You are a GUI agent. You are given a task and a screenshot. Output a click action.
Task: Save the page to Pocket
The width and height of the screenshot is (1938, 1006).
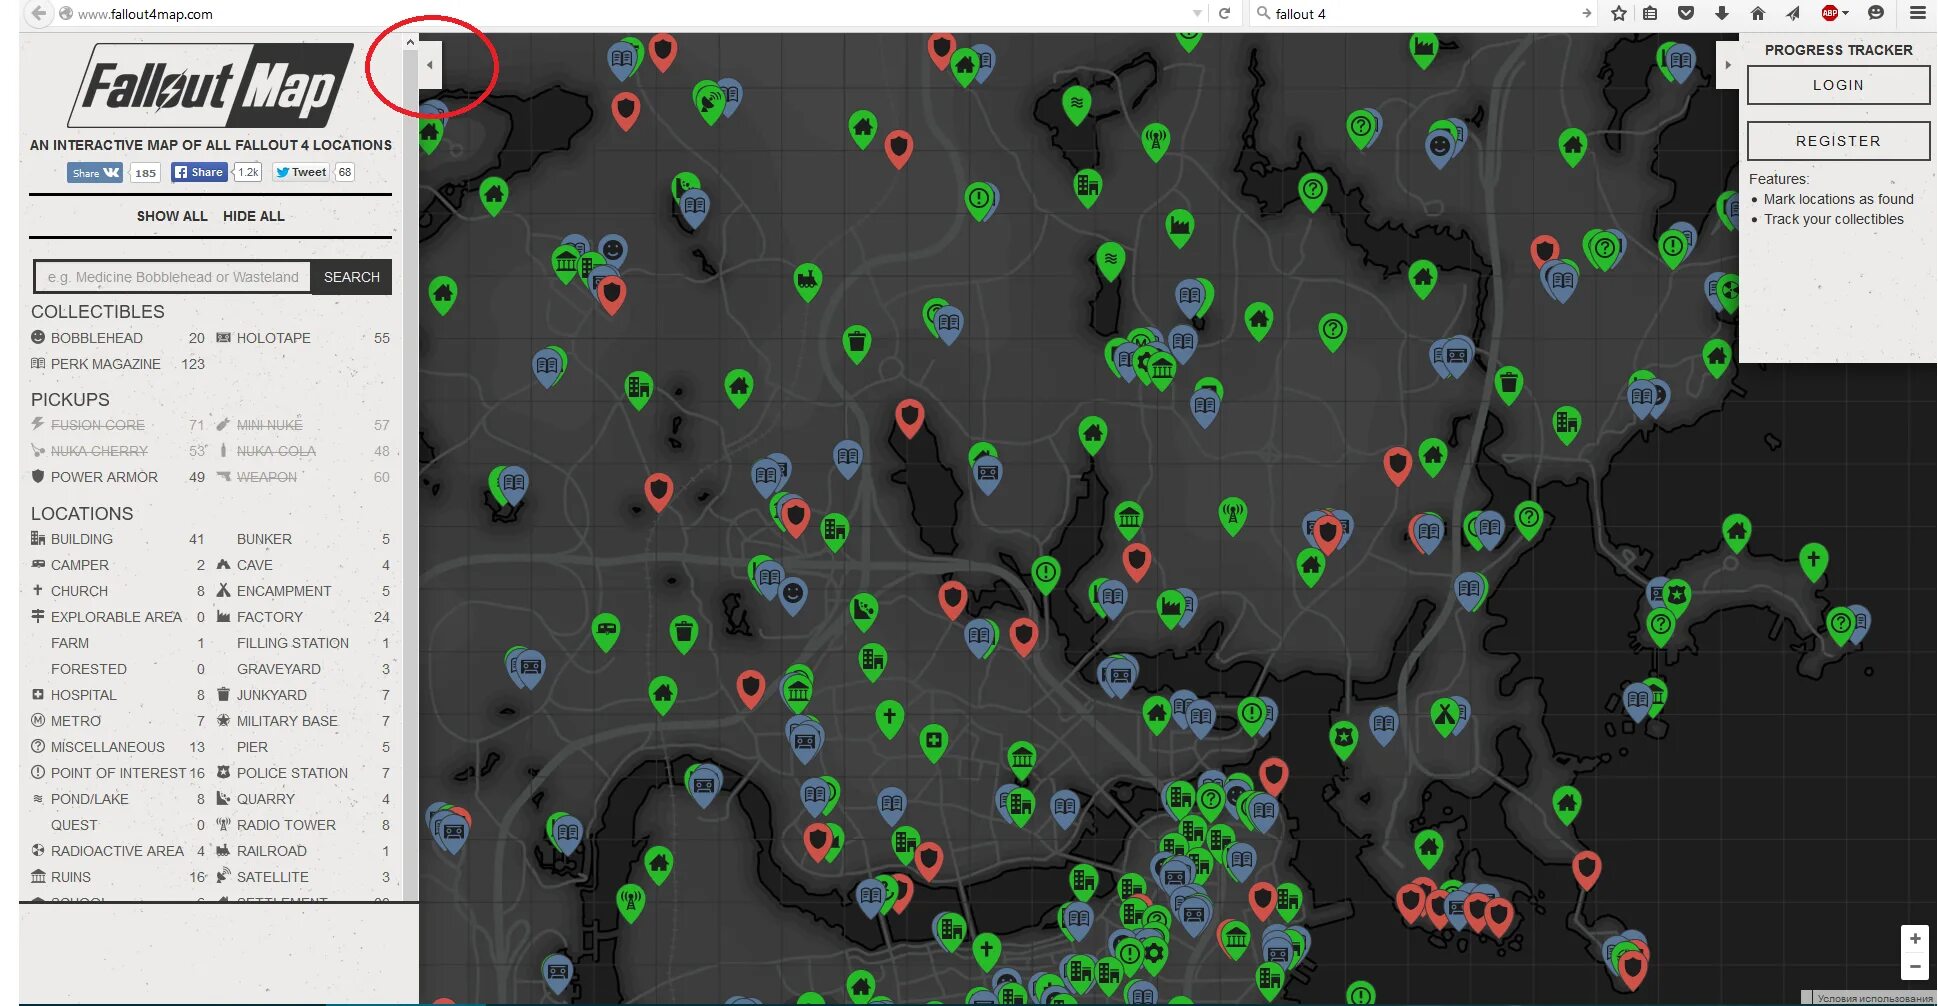1686,13
